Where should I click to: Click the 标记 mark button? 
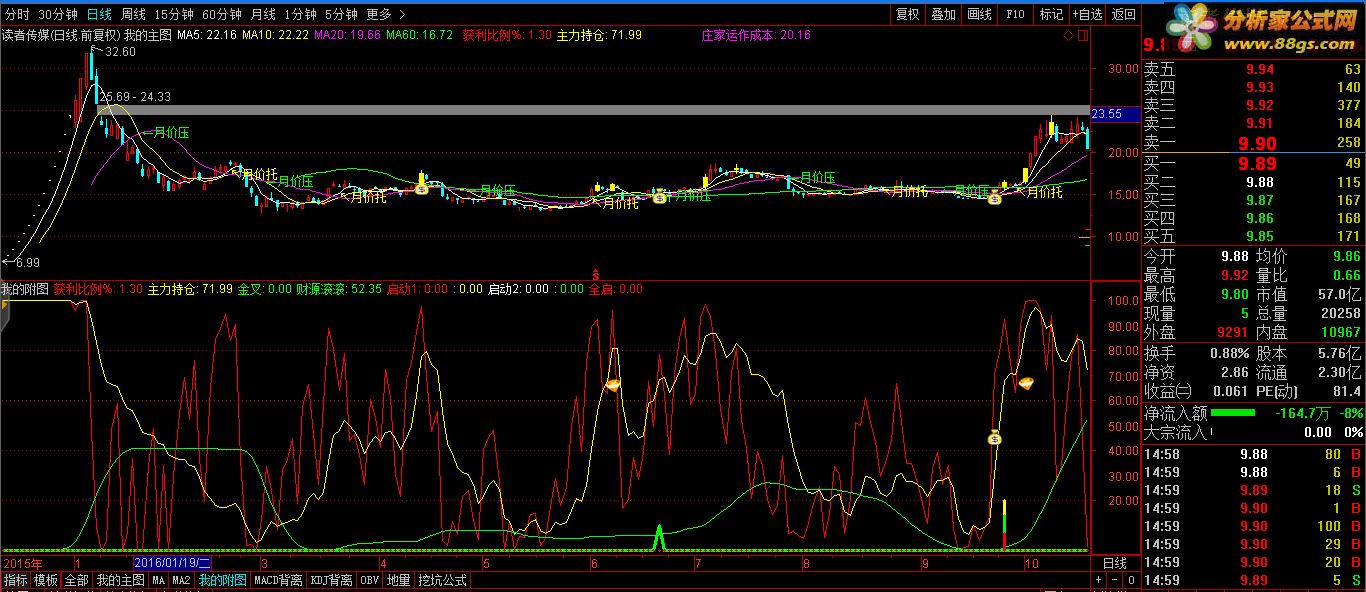tap(1051, 14)
